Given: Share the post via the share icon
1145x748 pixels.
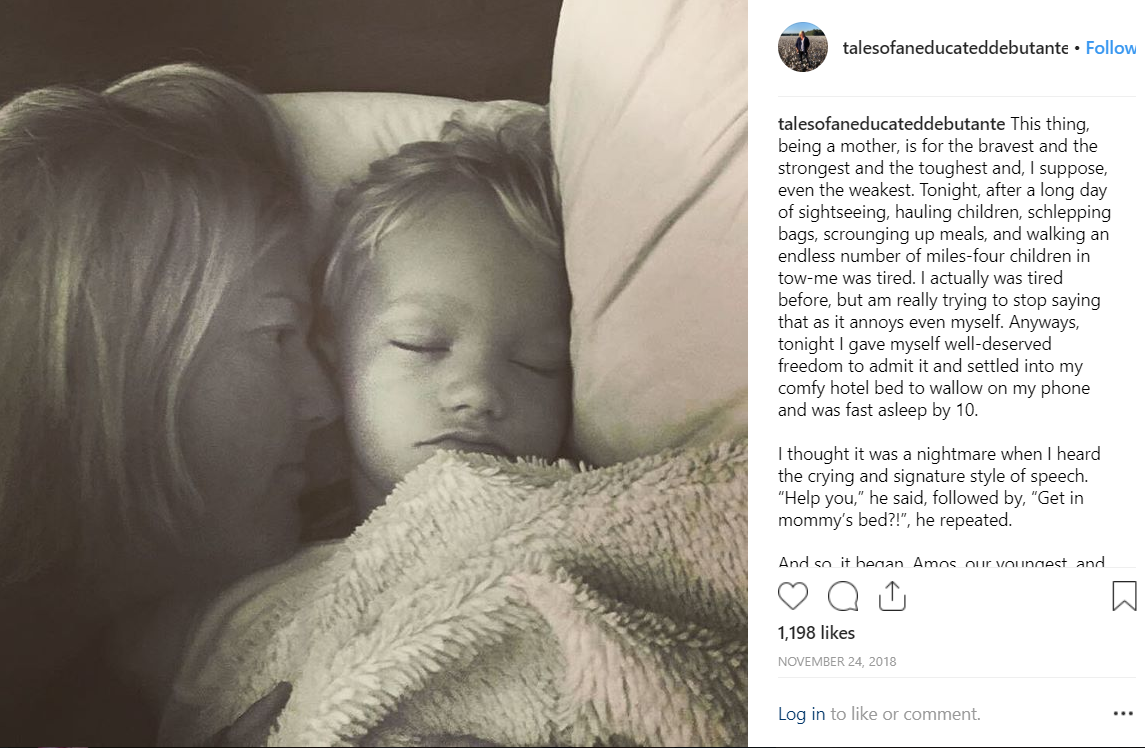Looking at the screenshot, I should [892, 595].
